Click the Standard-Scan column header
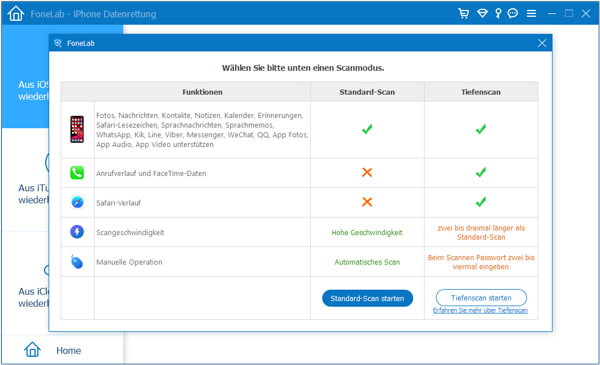The width and height of the screenshot is (600, 365). tap(367, 92)
